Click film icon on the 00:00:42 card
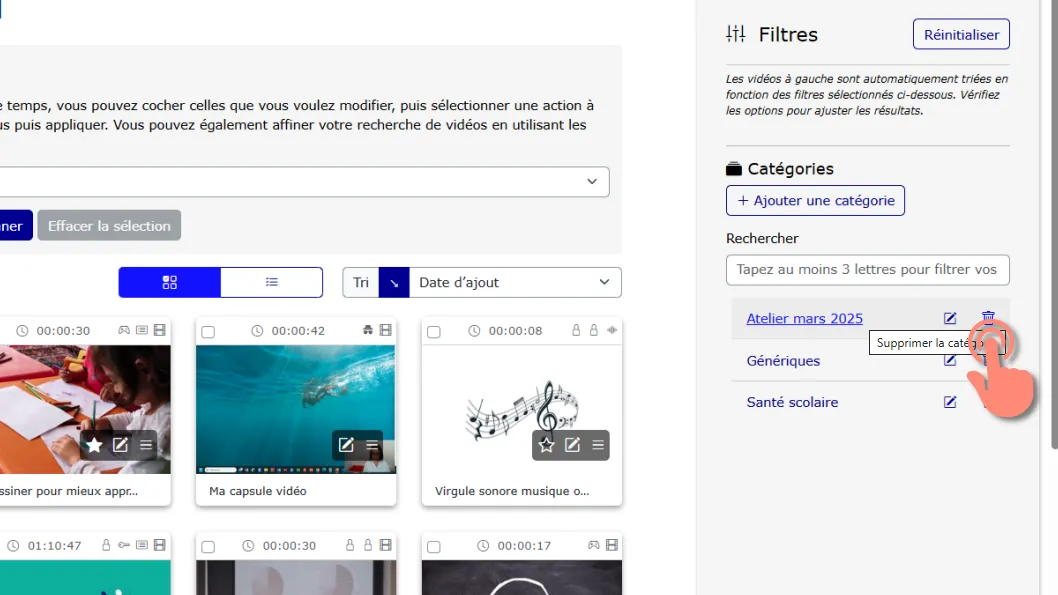1058x595 pixels. coord(386,331)
